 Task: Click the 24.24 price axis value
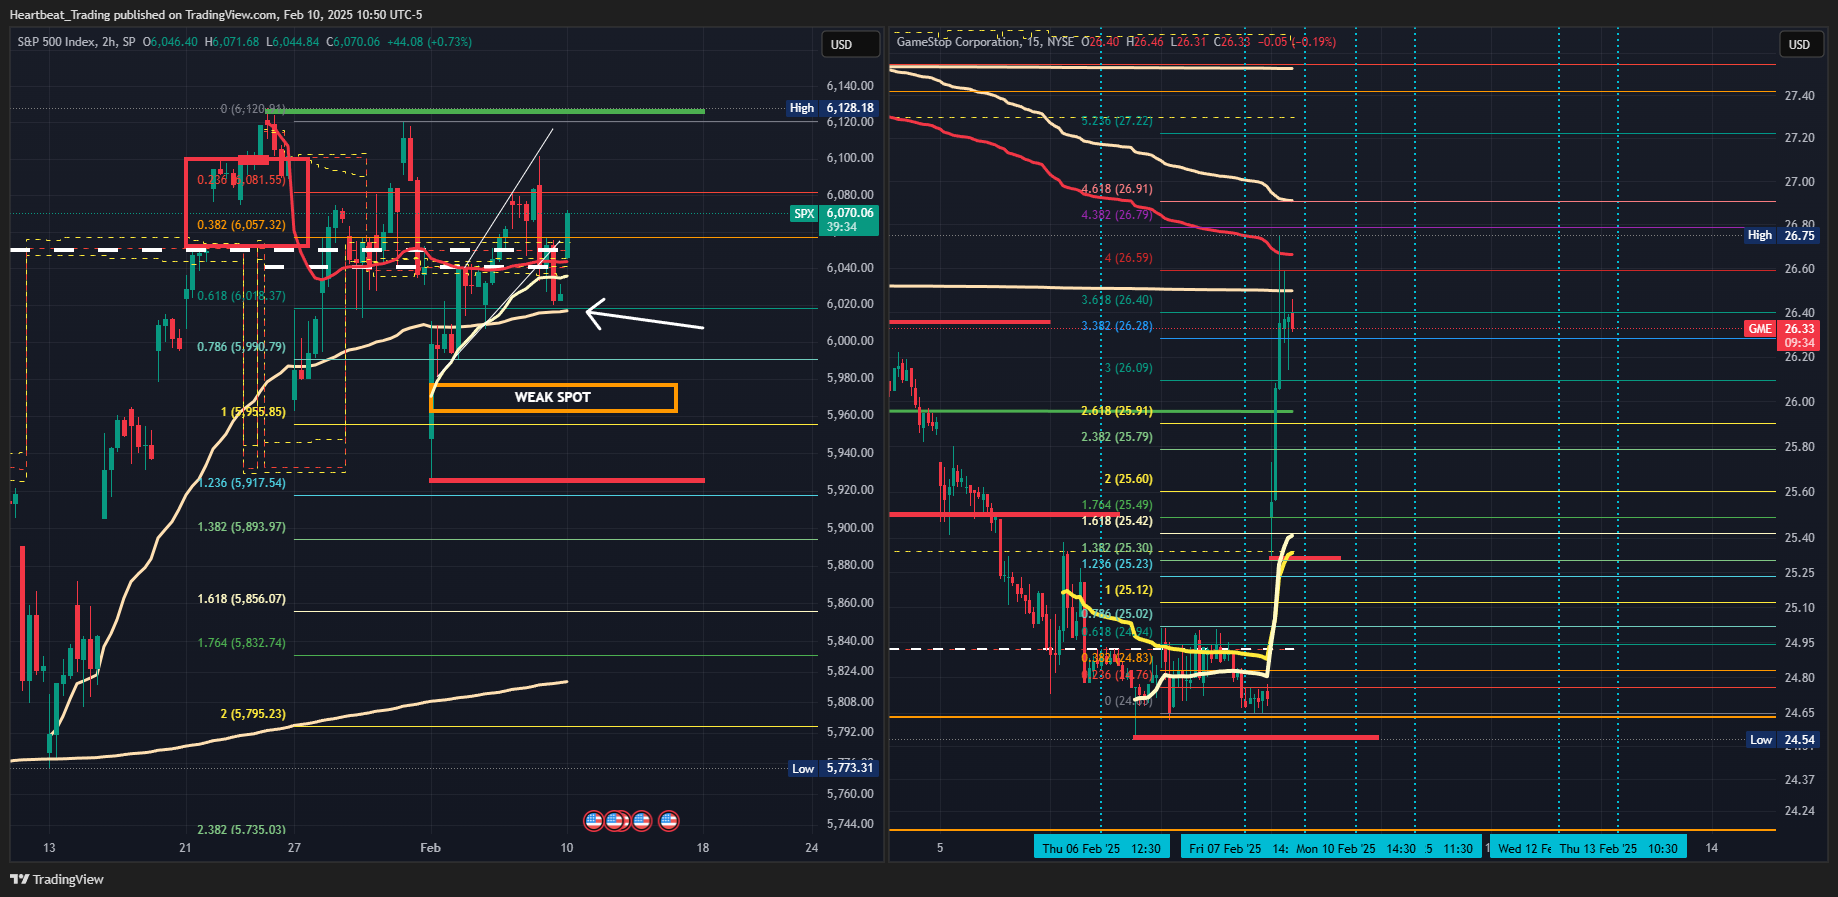pyautogui.click(x=1800, y=811)
